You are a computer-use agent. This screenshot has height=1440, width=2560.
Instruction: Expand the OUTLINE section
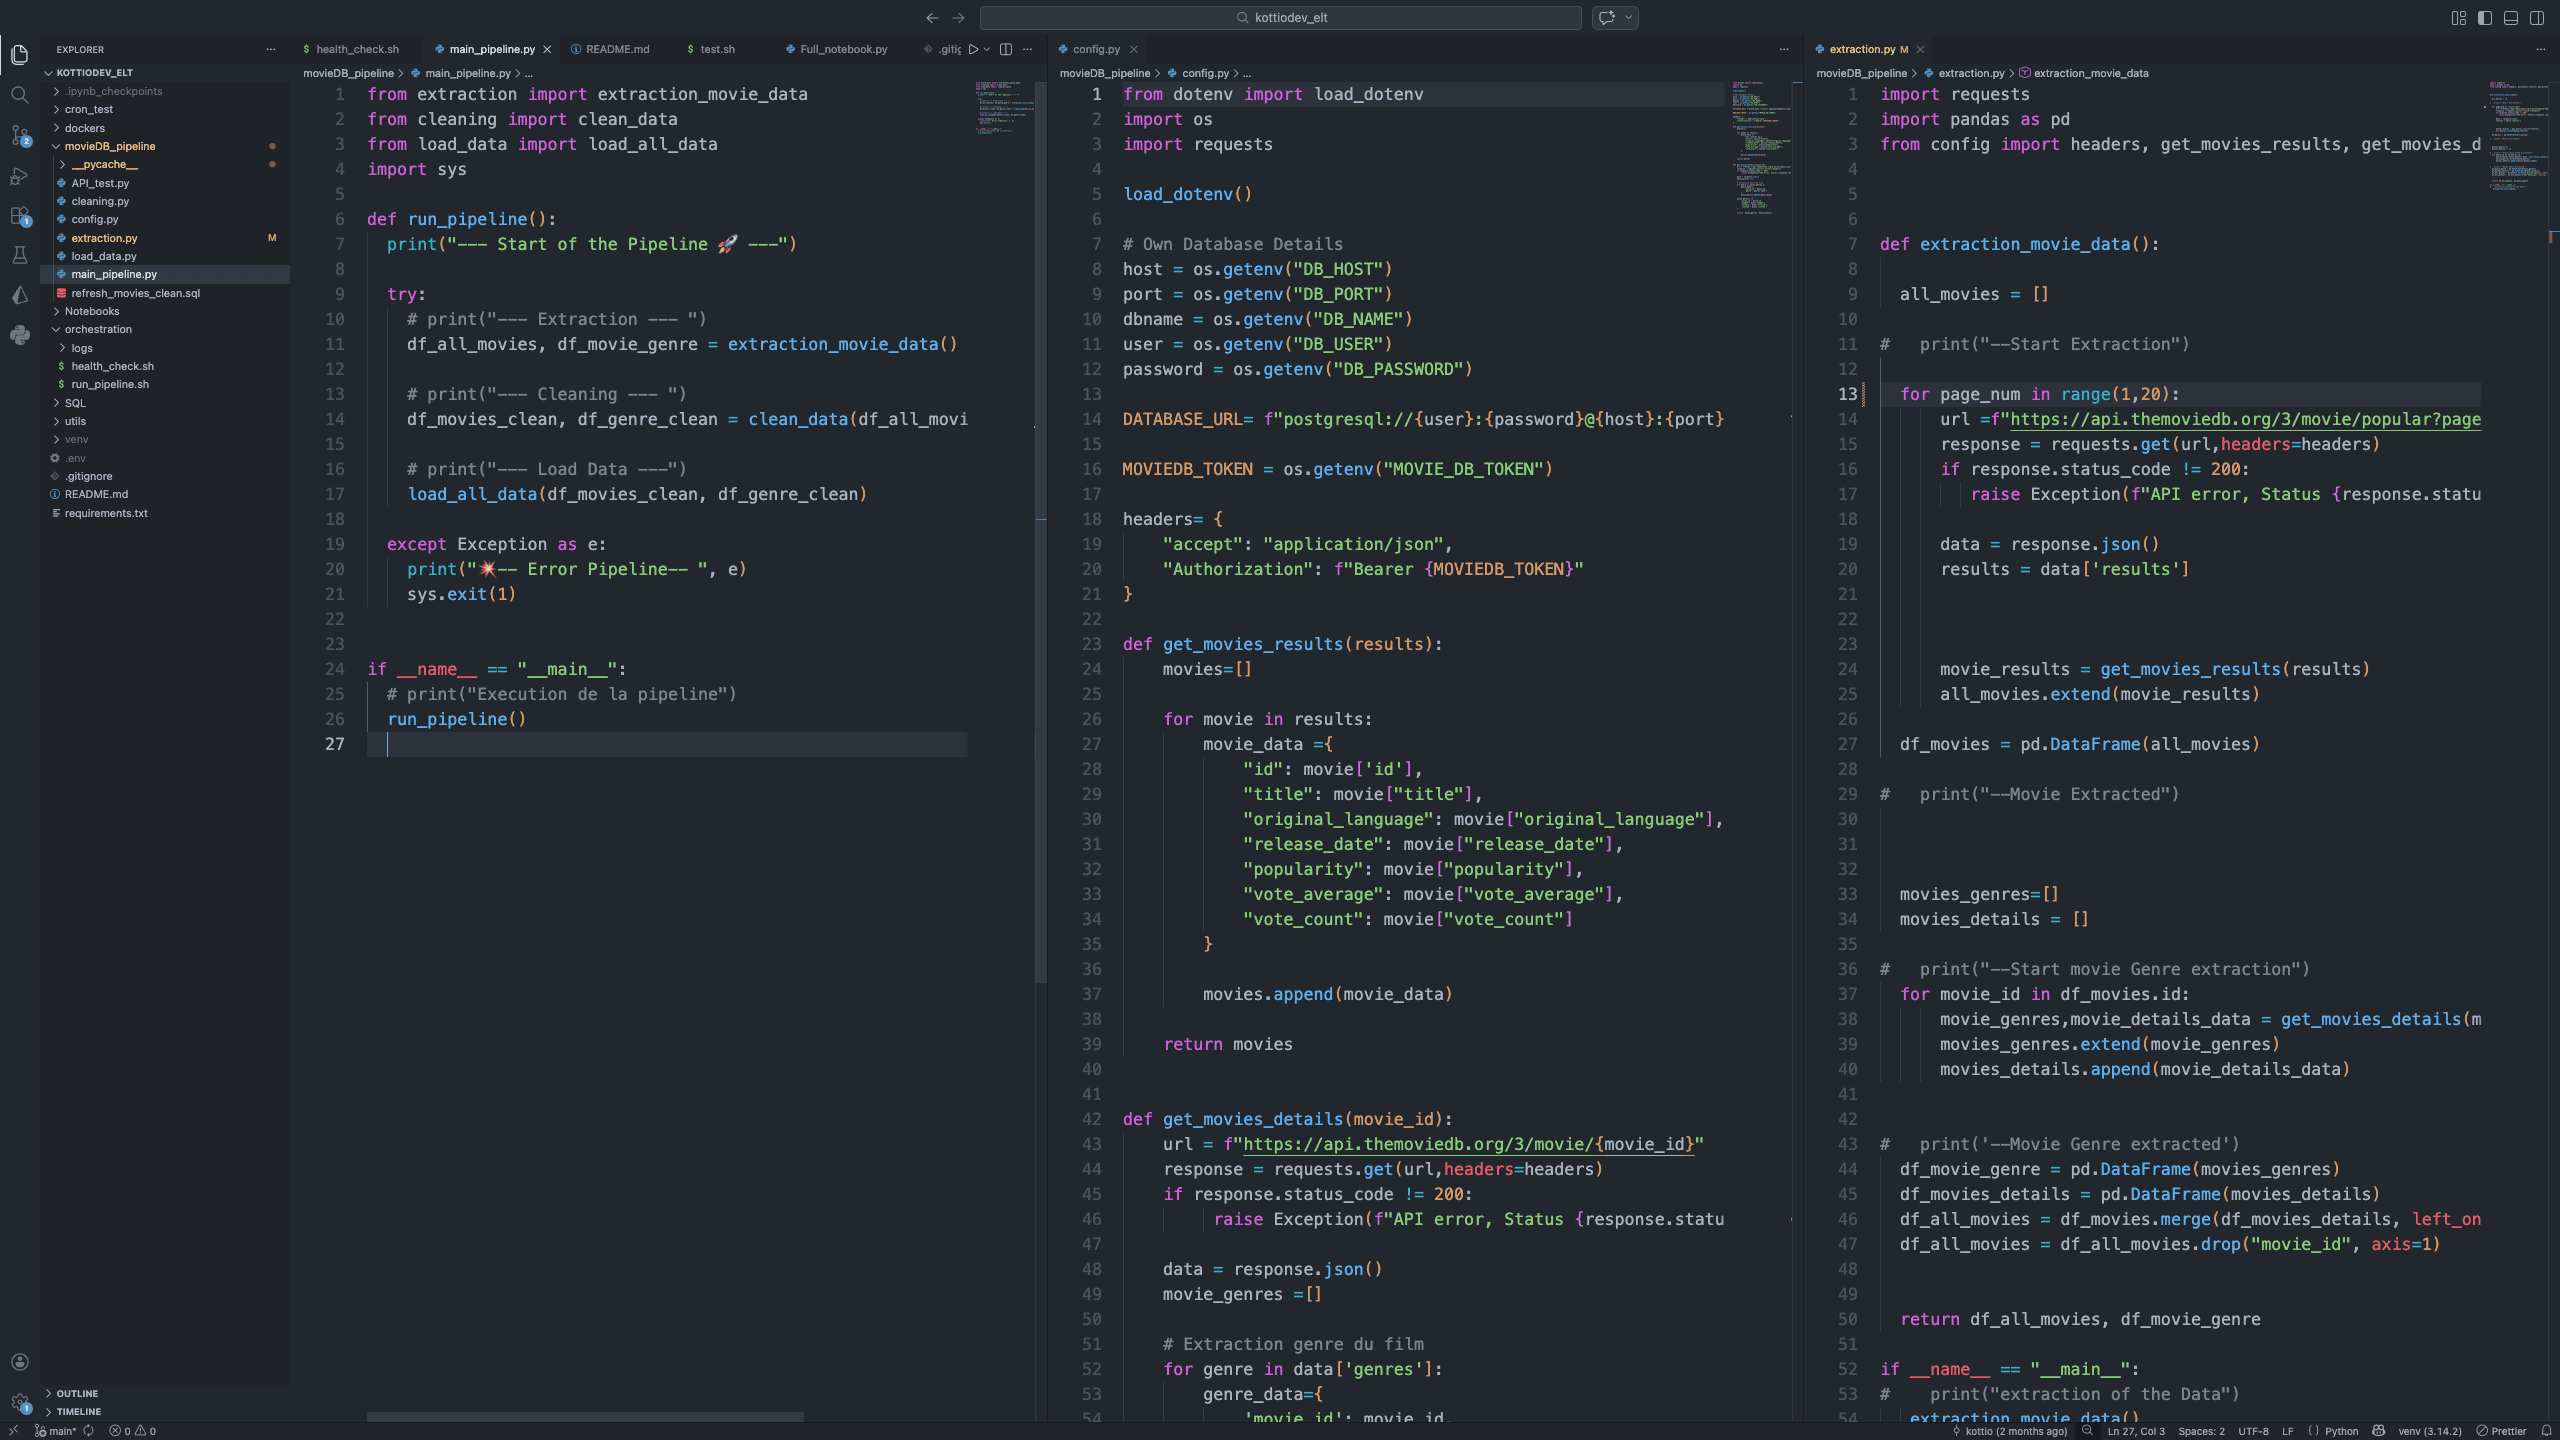(165, 1393)
